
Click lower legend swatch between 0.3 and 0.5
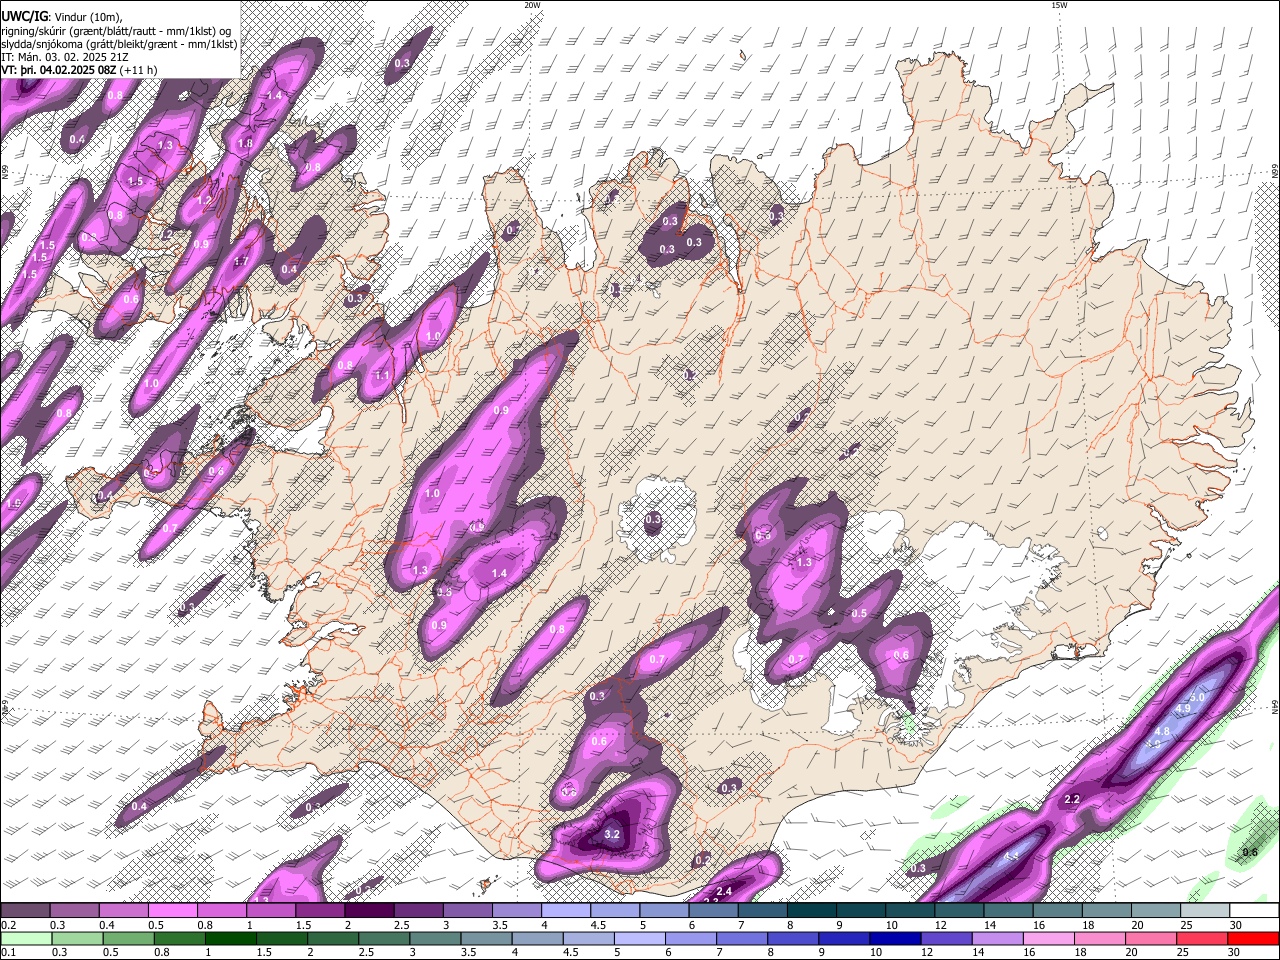[x=75, y=938]
